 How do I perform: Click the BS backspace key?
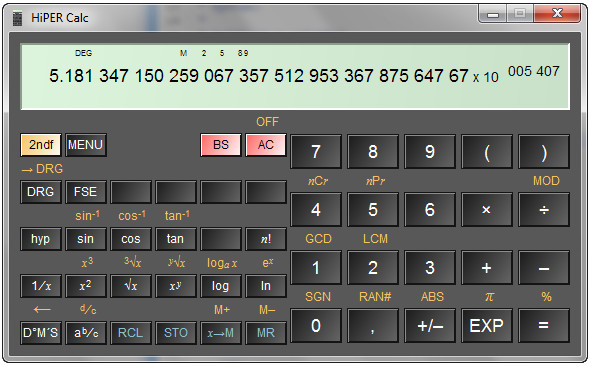[x=221, y=145]
